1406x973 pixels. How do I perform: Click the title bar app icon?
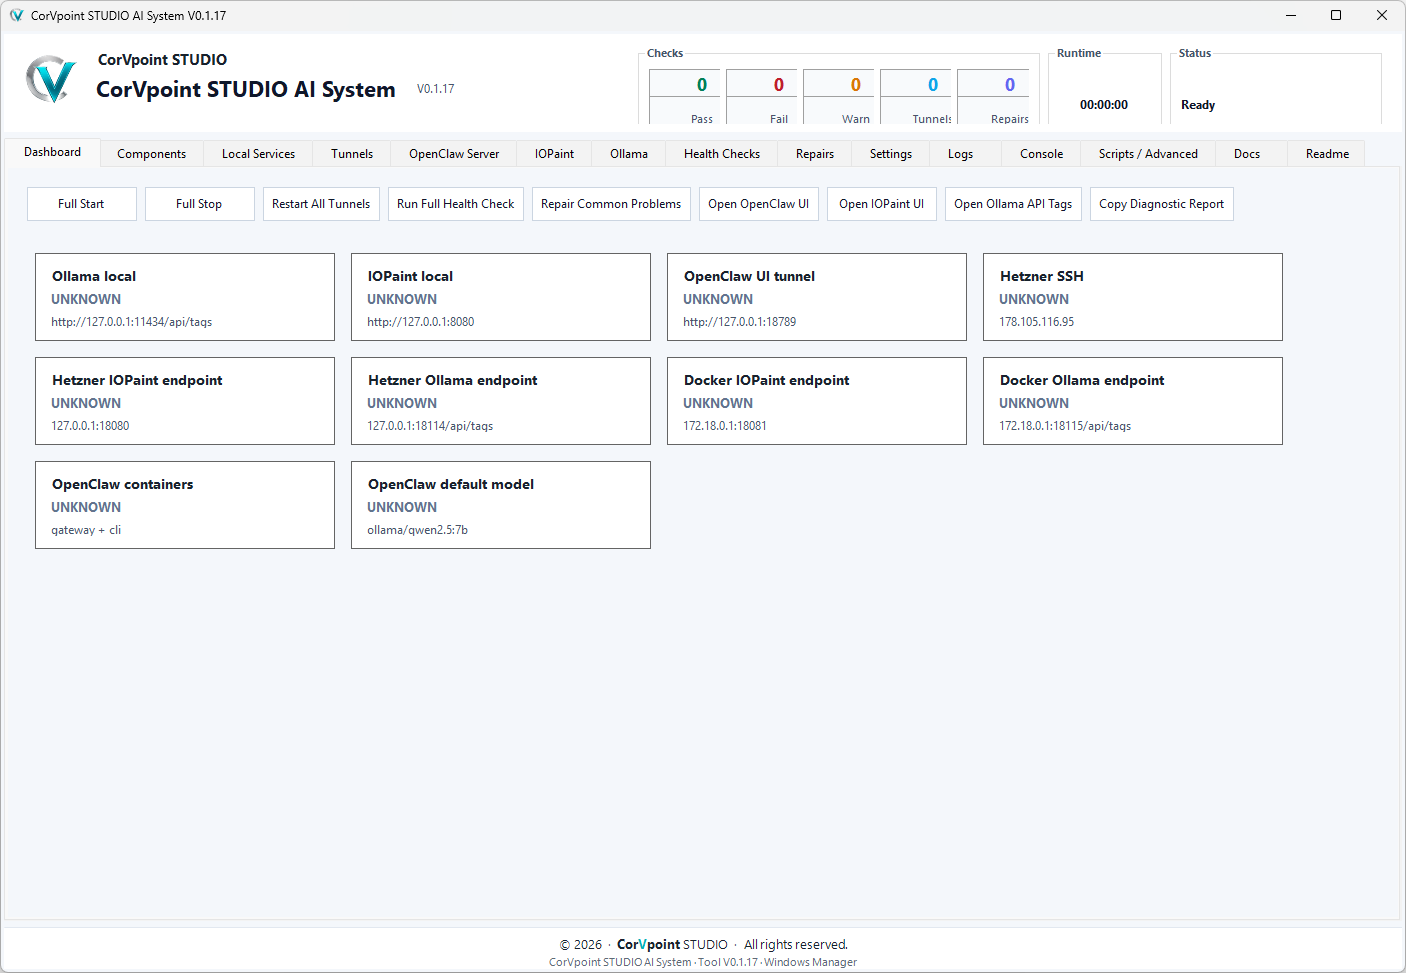[16, 15]
